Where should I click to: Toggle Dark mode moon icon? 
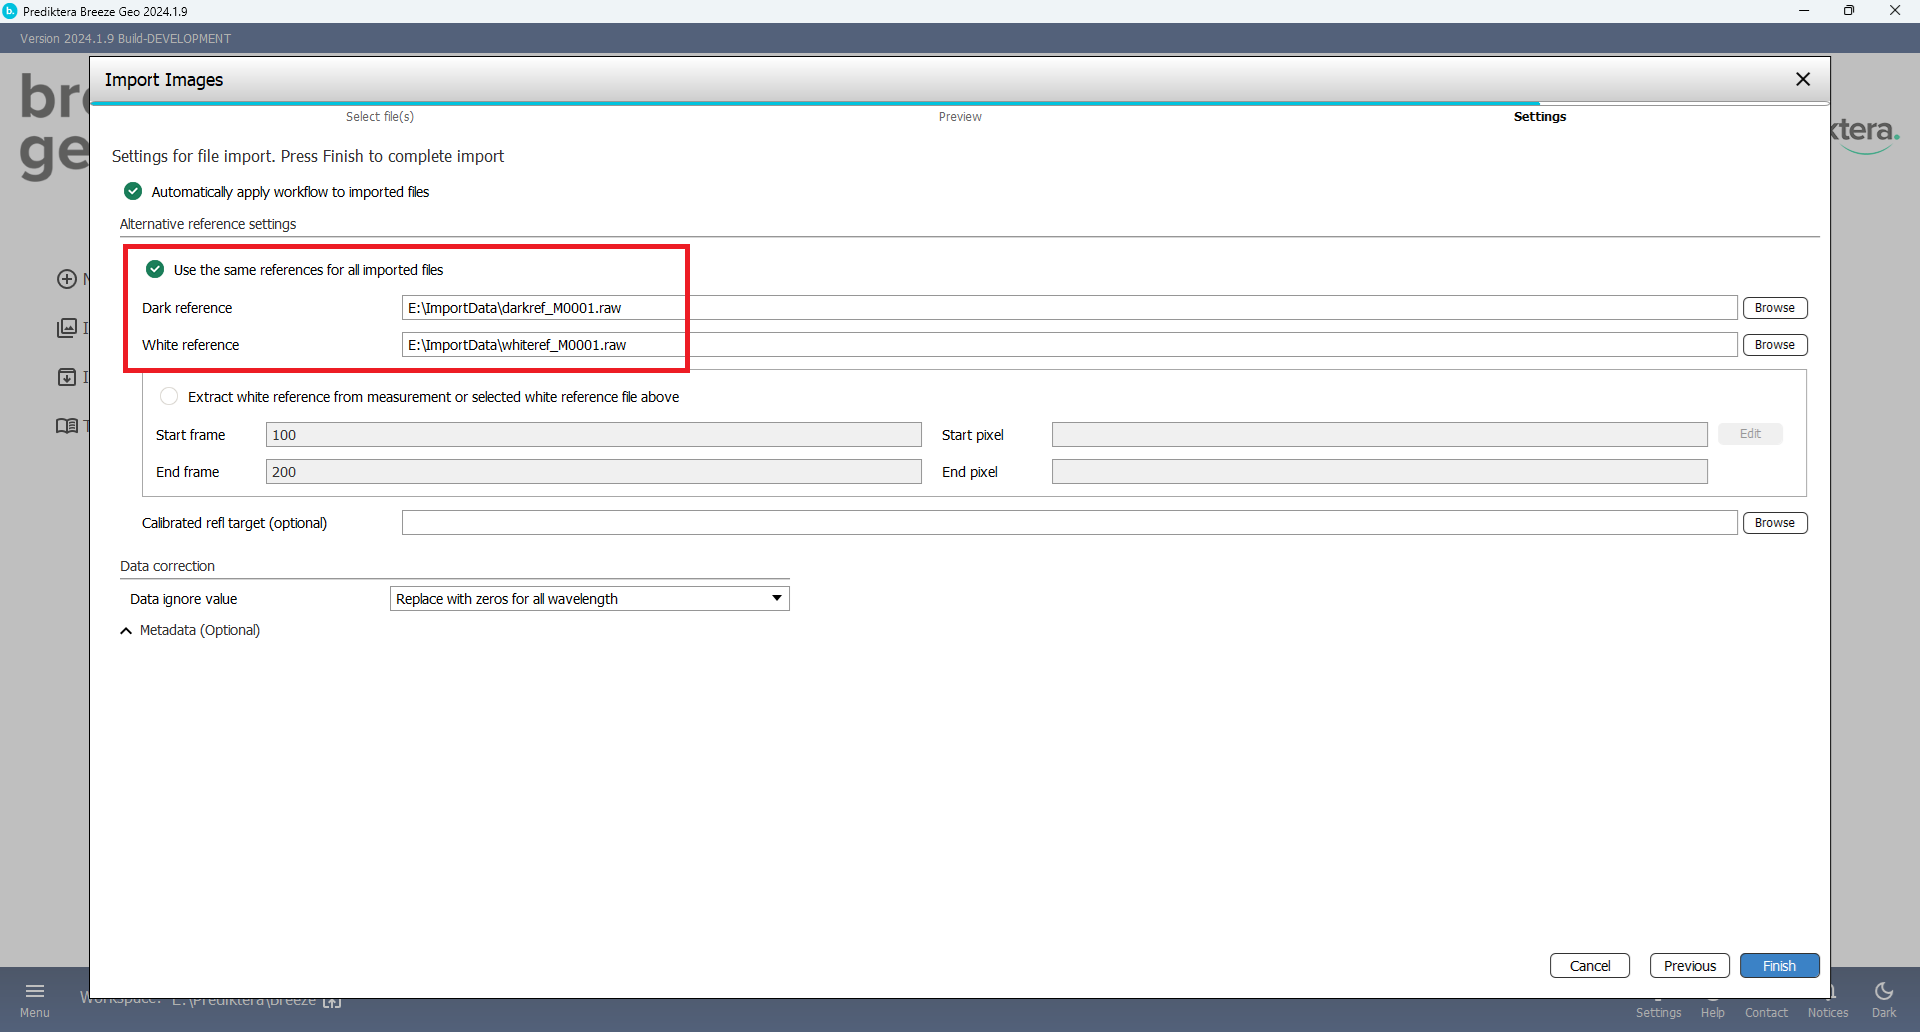(1884, 991)
